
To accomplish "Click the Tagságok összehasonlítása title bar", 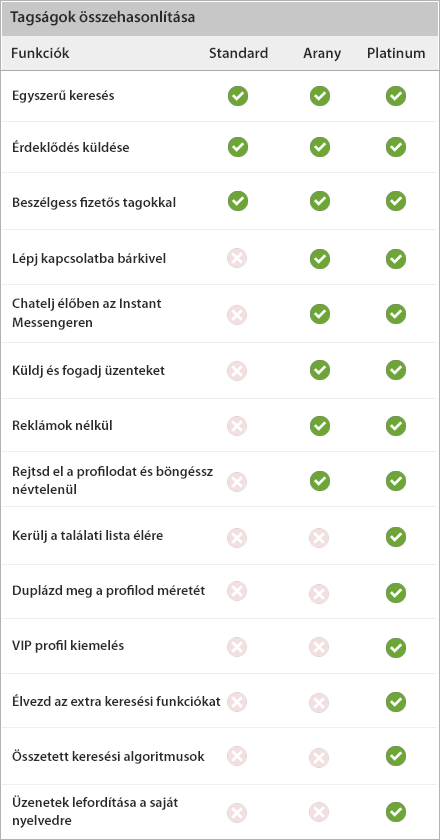I will 220,18.
